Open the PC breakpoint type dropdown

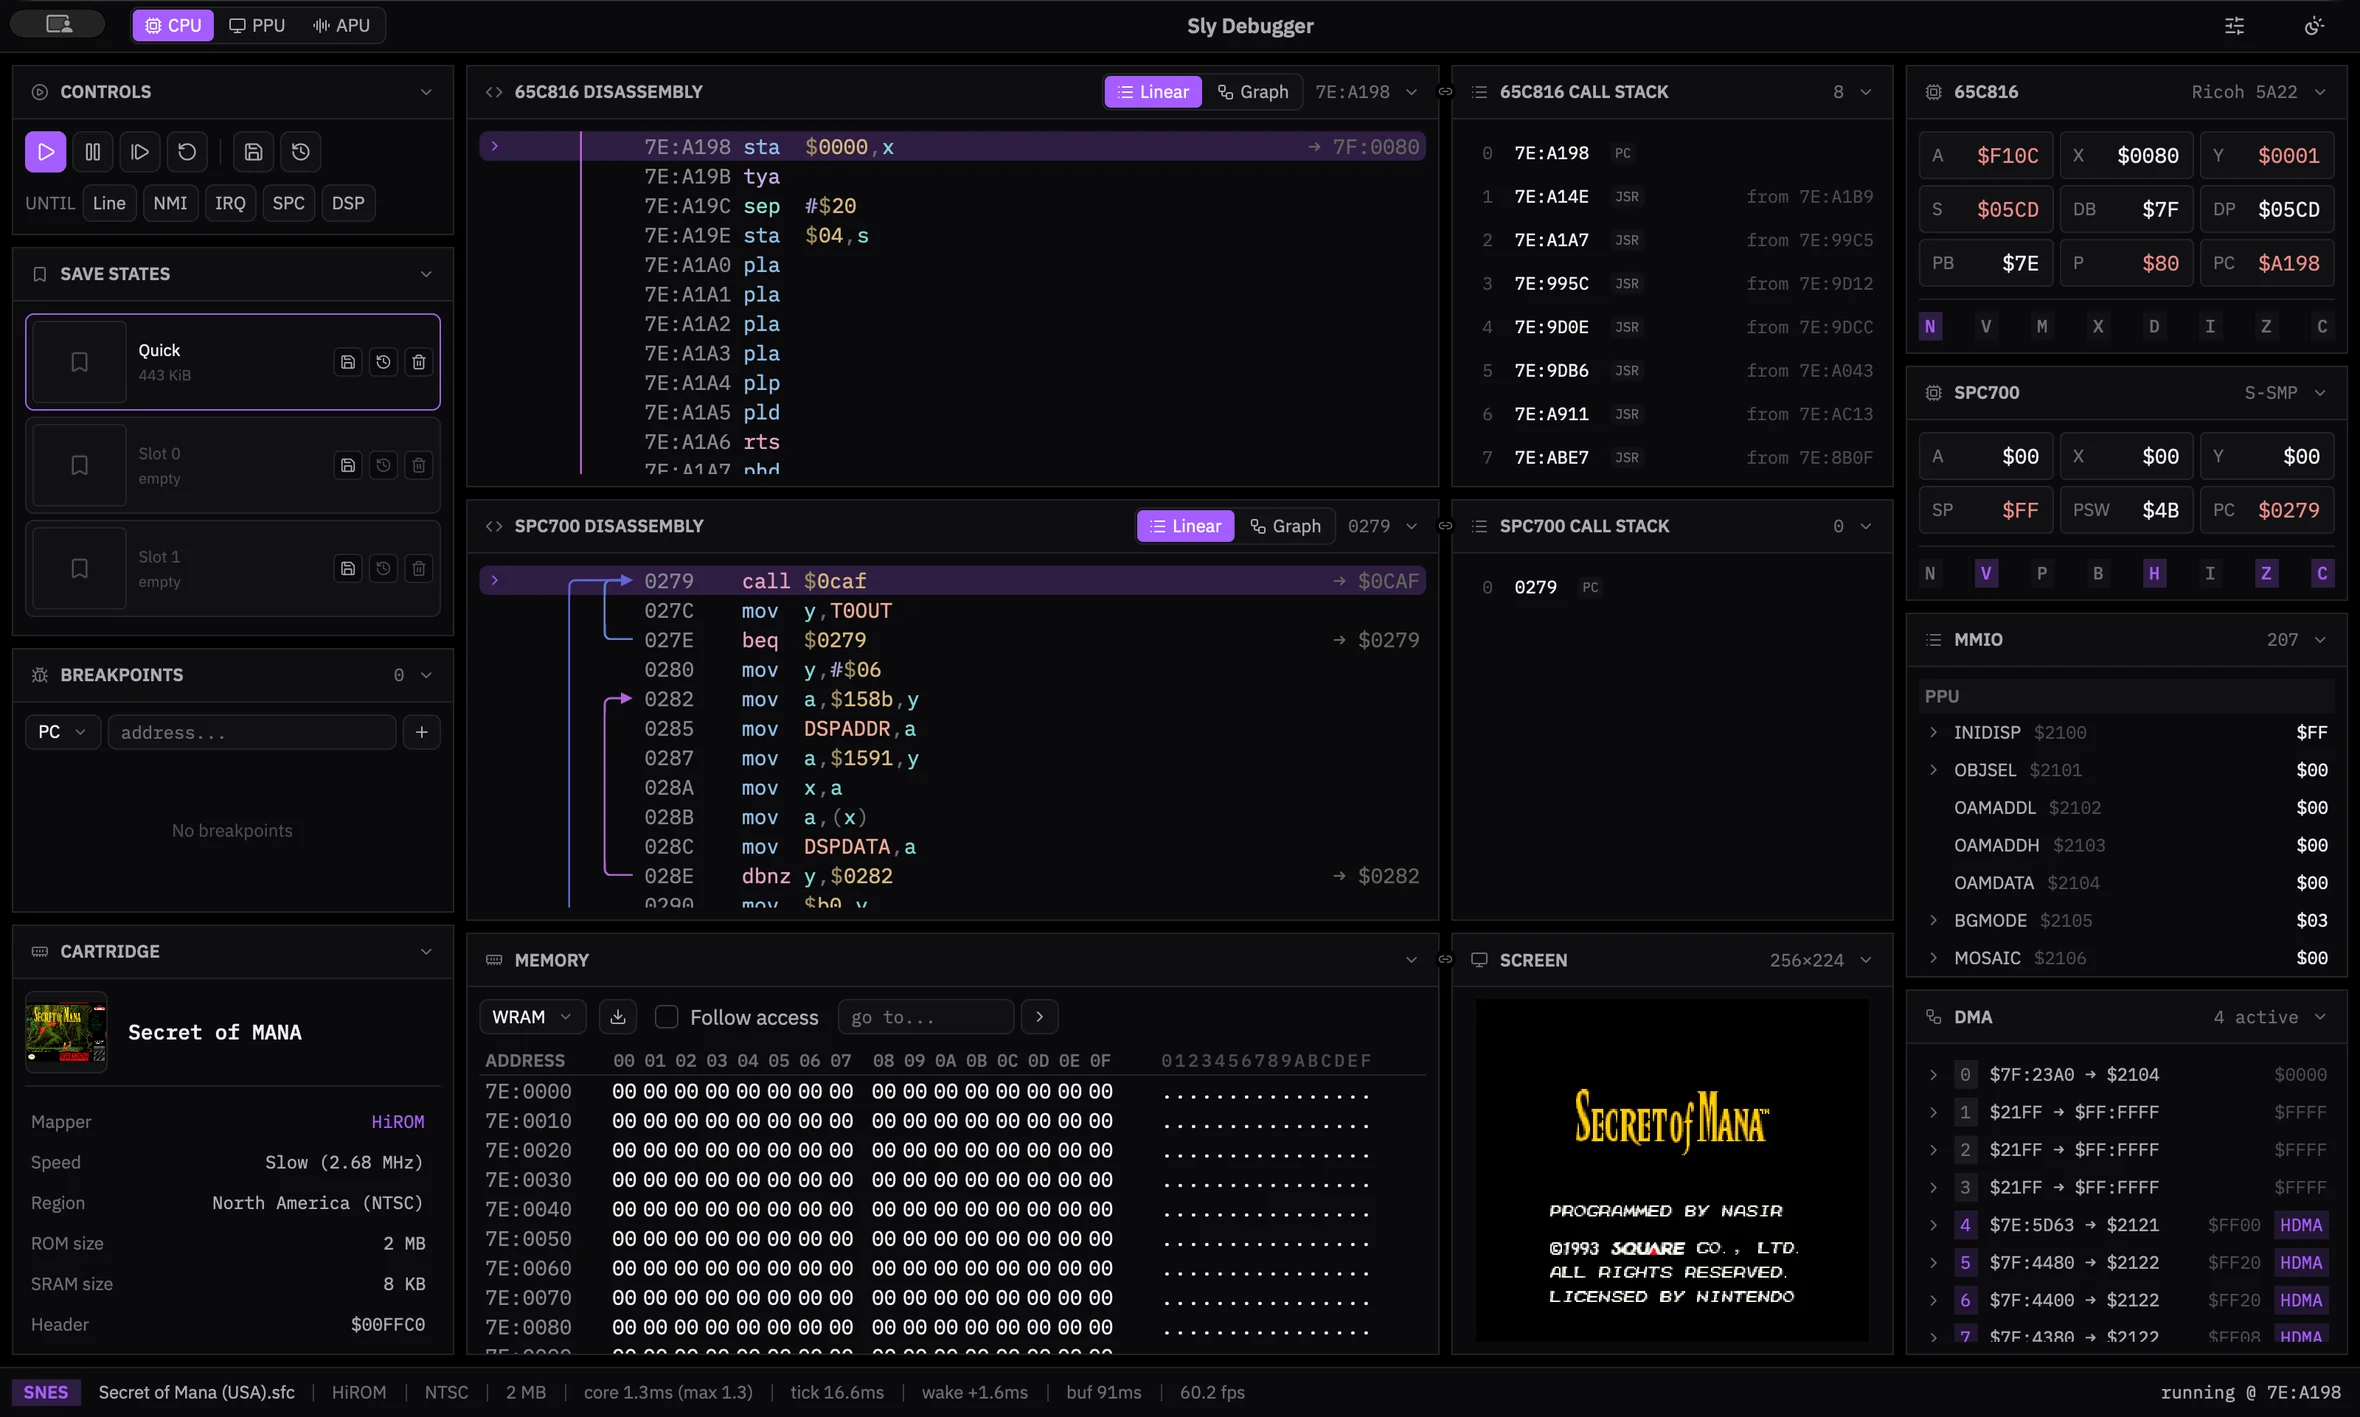(x=62, y=732)
